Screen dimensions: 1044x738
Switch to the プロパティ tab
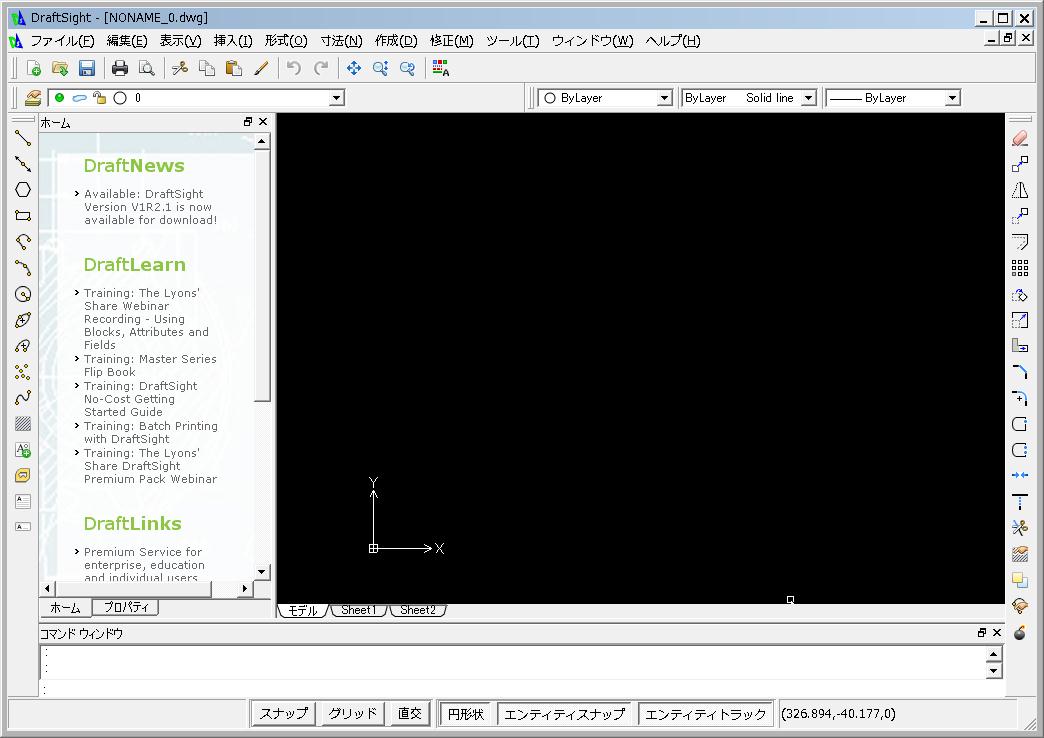pos(126,607)
